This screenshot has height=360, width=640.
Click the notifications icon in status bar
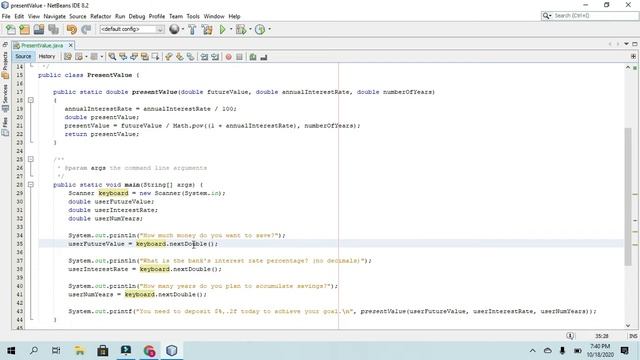coord(570,336)
